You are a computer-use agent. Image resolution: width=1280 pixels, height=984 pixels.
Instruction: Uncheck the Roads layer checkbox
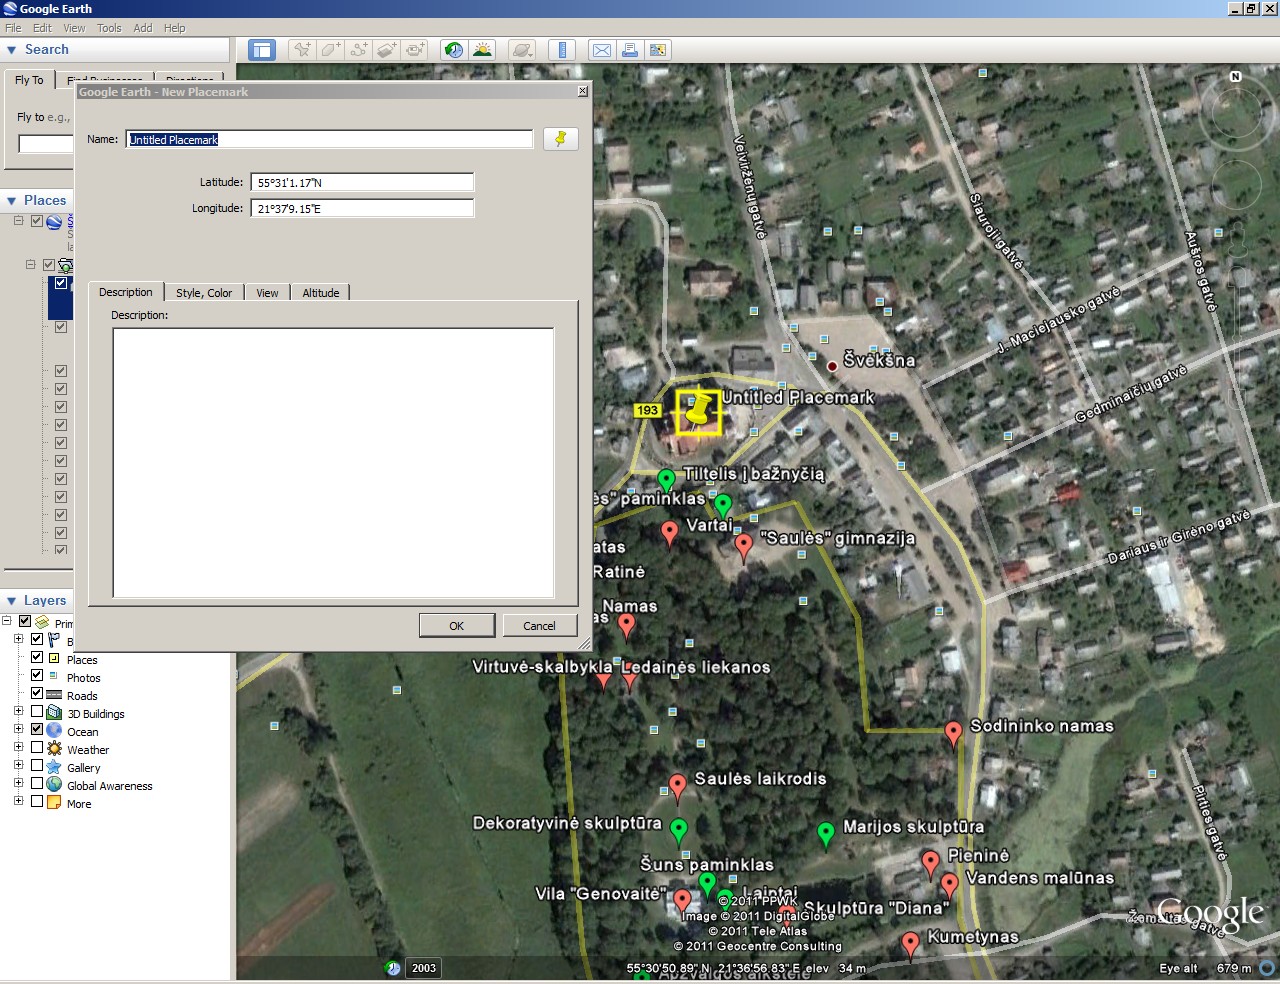click(x=37, y=694)
